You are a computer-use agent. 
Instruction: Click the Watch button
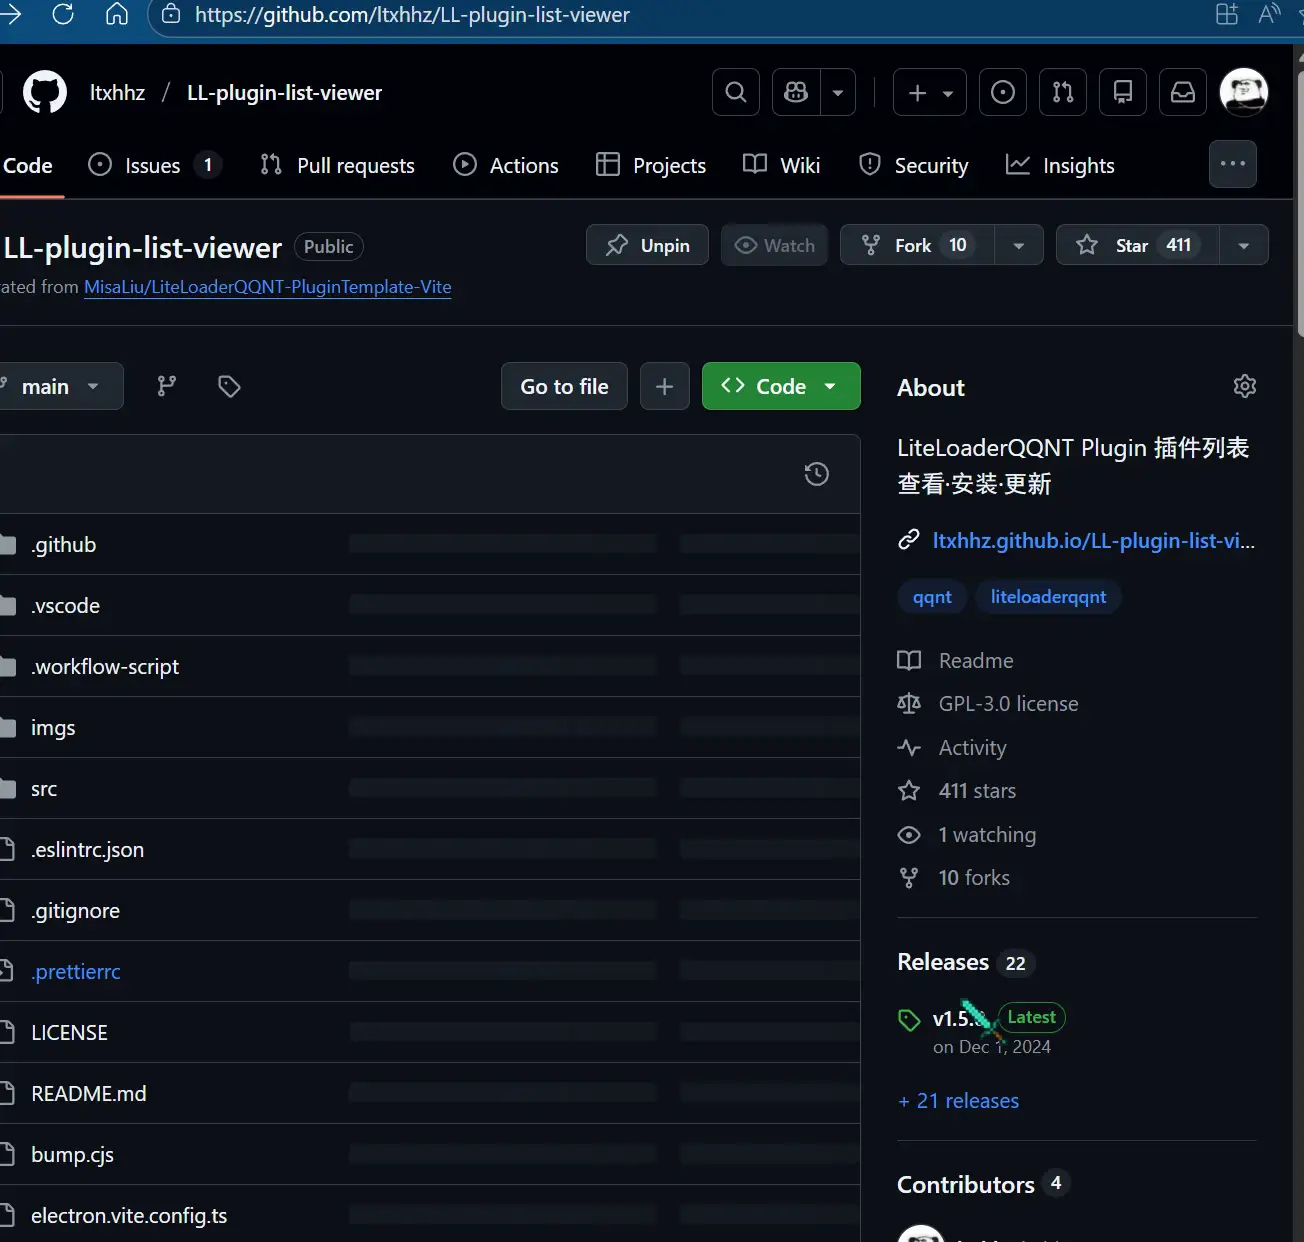pos(775,245)
